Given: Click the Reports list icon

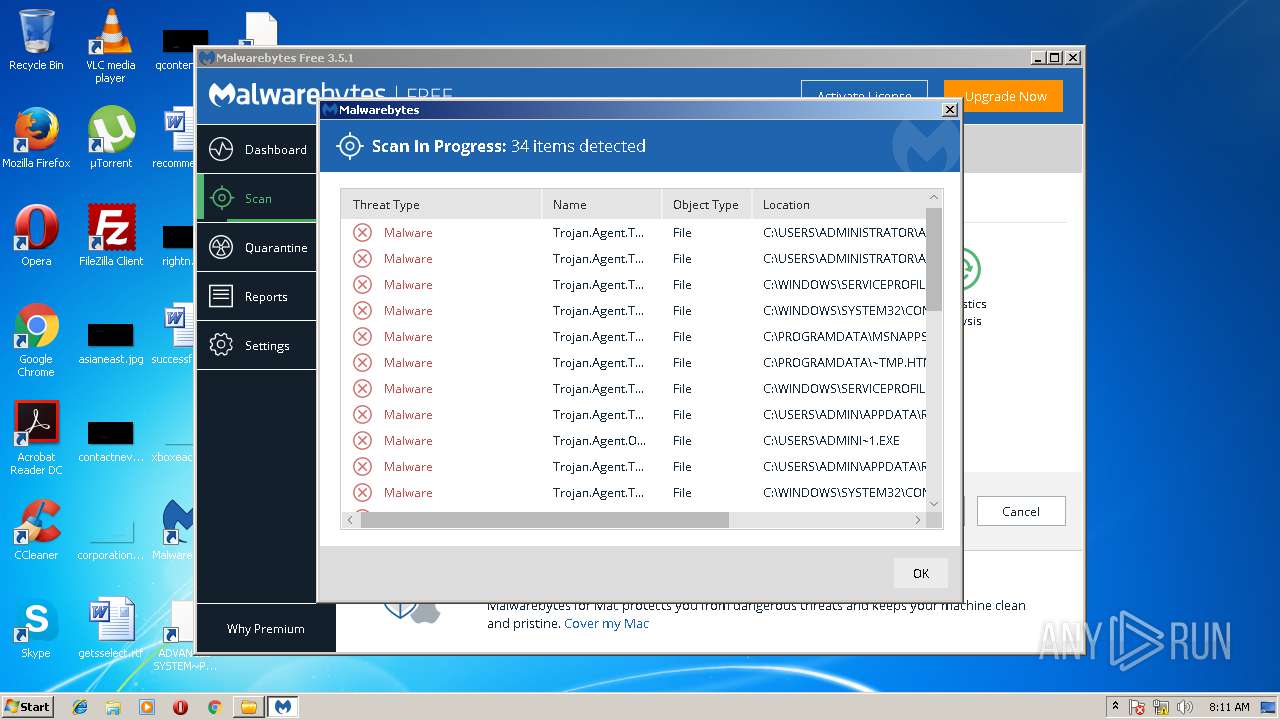Looking at the screenshot, I should point(221,297).
